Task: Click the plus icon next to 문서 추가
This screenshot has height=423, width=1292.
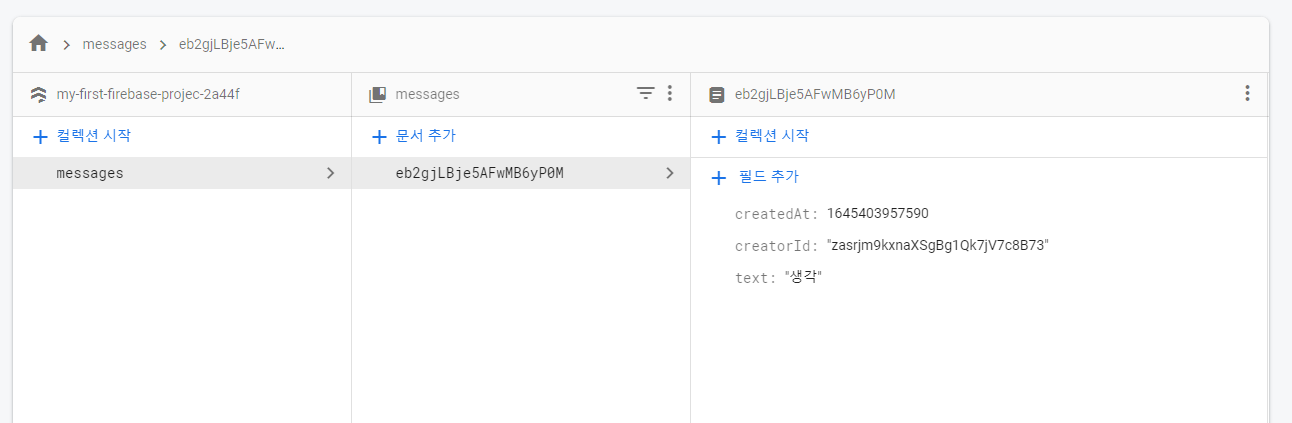Action: pos(379,137)
